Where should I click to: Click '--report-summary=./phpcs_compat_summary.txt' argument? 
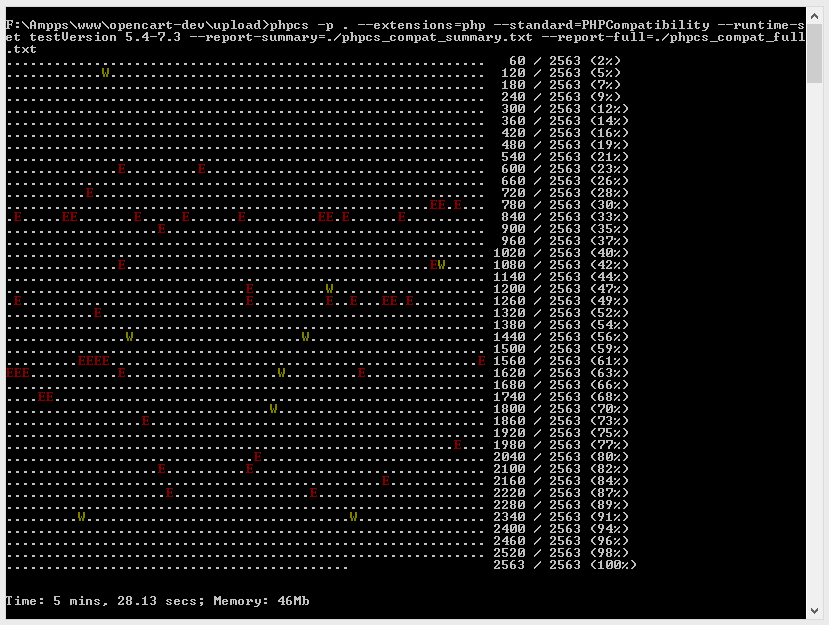(x=361, y=37)
